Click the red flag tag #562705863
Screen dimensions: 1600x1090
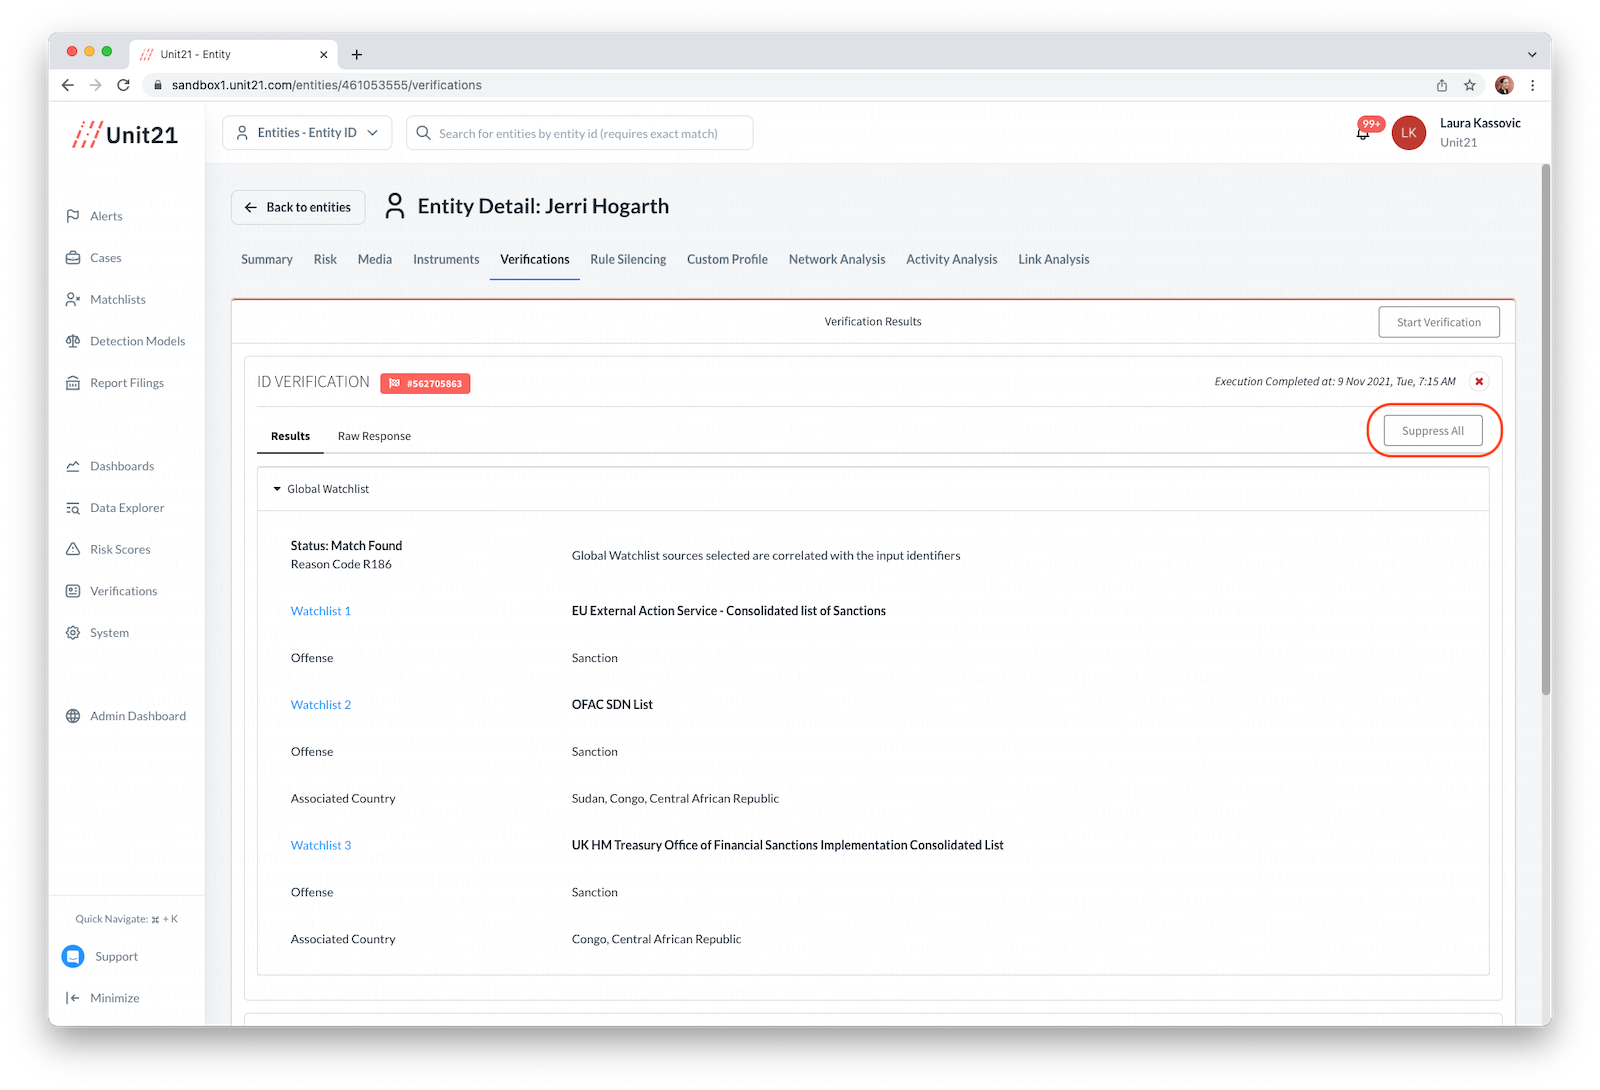(425, 383)
